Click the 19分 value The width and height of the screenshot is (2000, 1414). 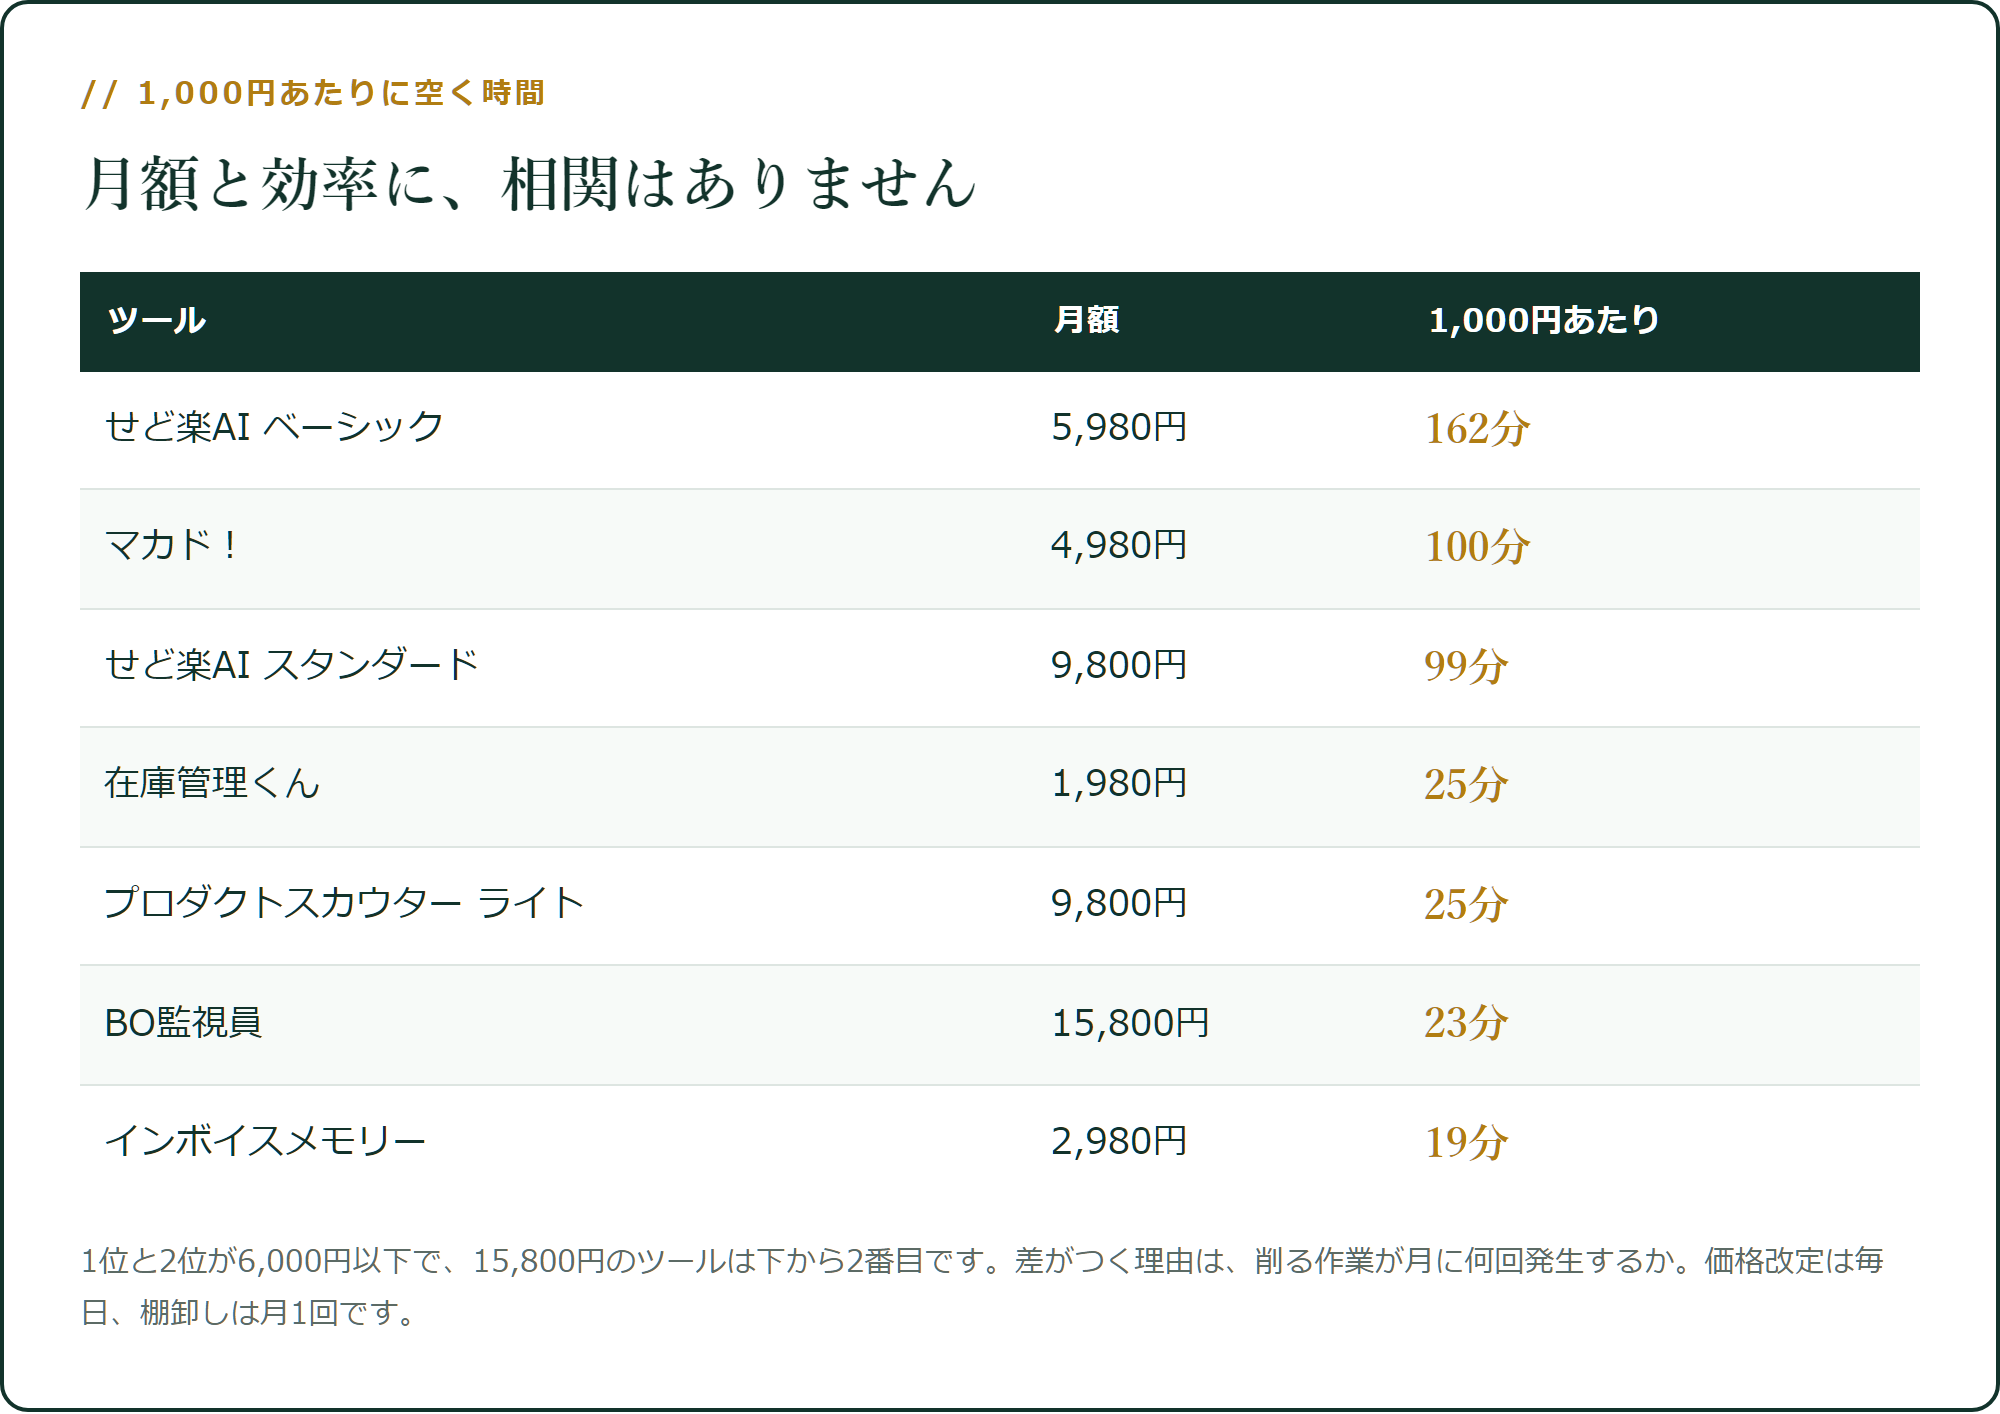[1466, 1142]
